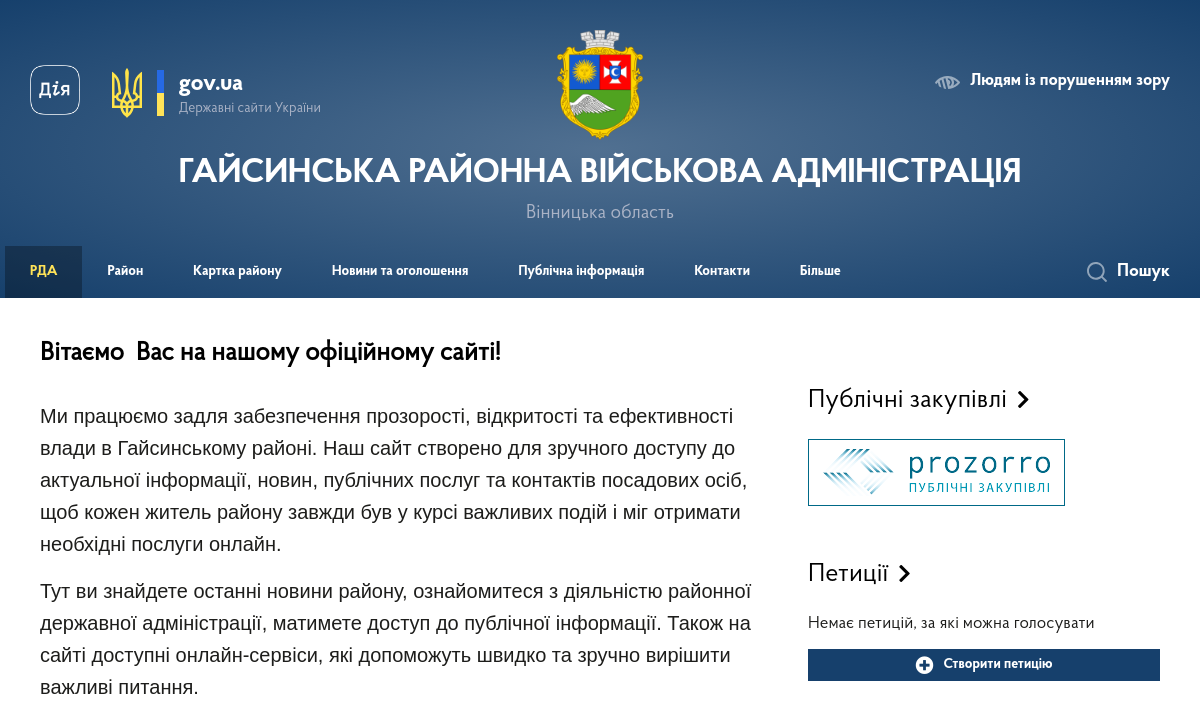Click the magnifying glass search icon
Image resolution: width=1200 pixels, height=720 pixels.
(1097, 272)
